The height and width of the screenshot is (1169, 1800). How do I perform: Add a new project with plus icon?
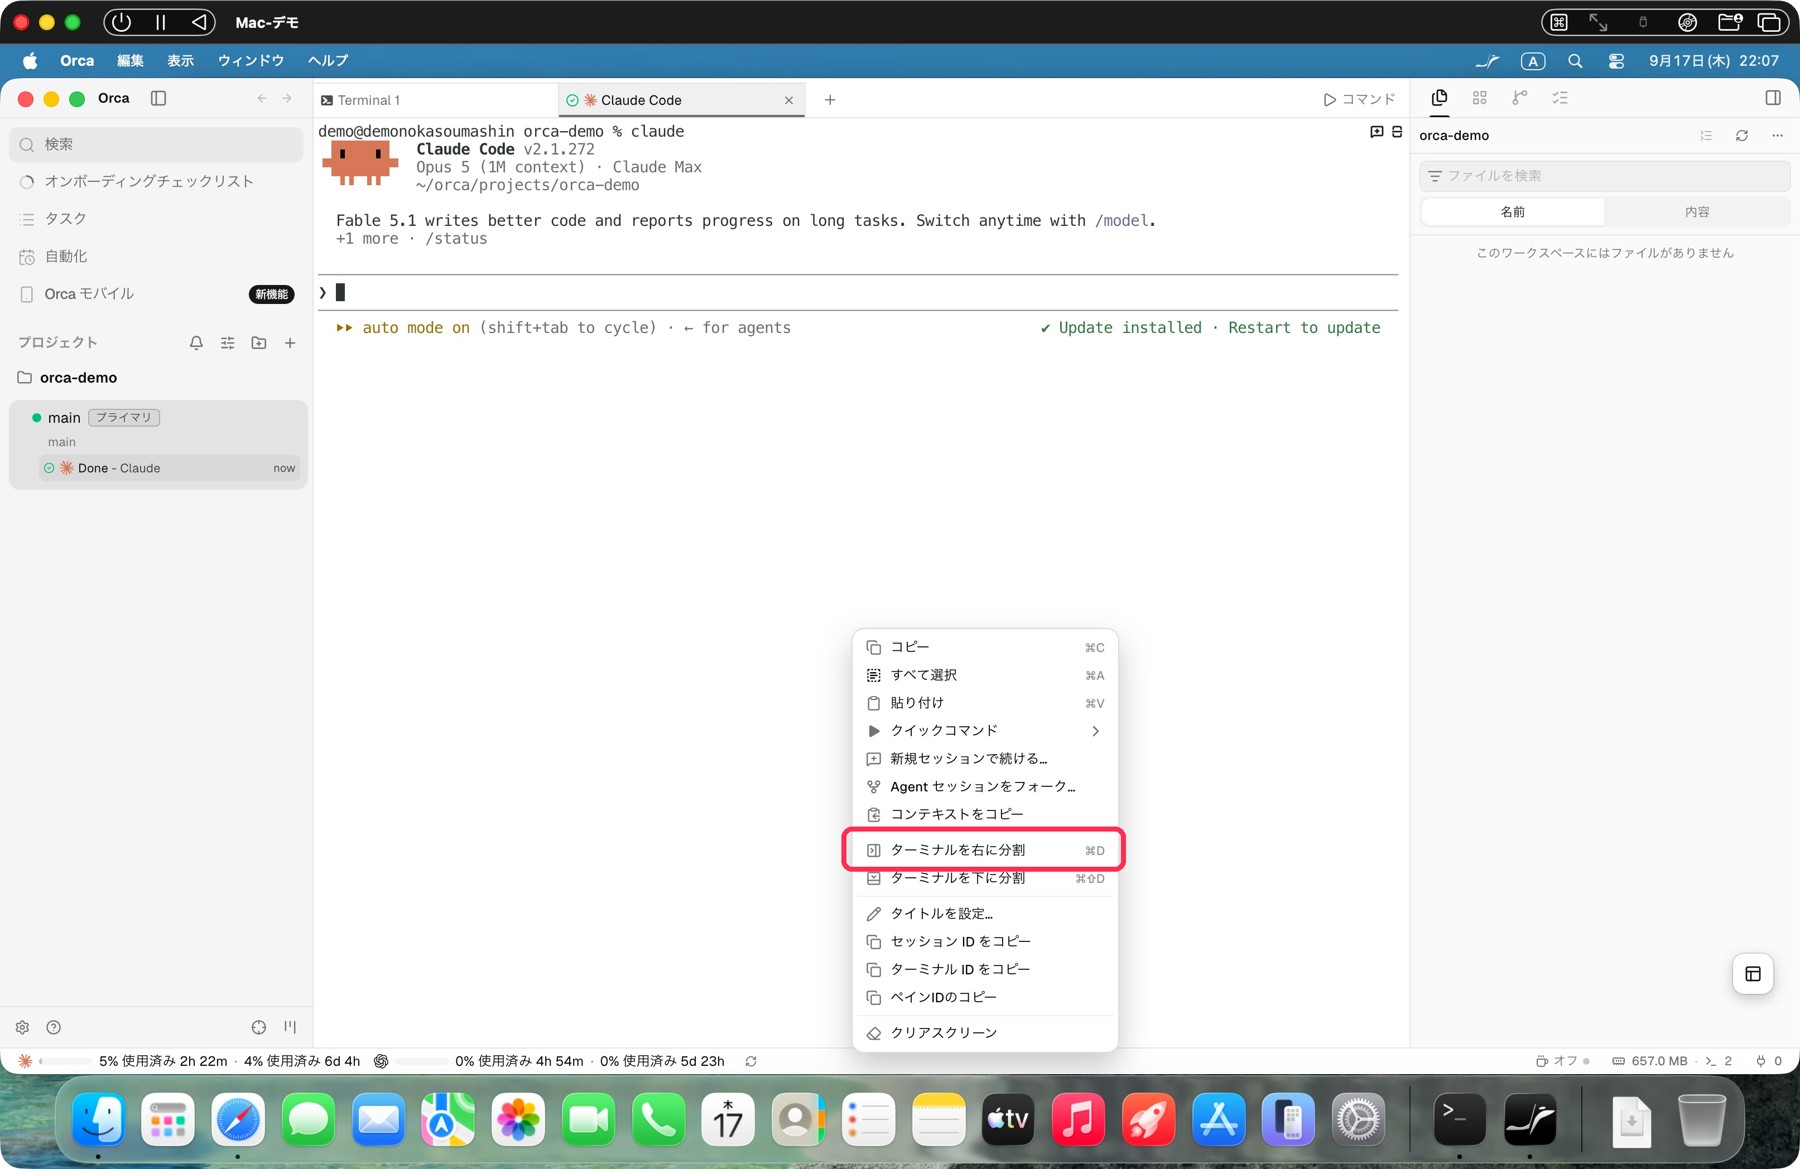[290, 343]
